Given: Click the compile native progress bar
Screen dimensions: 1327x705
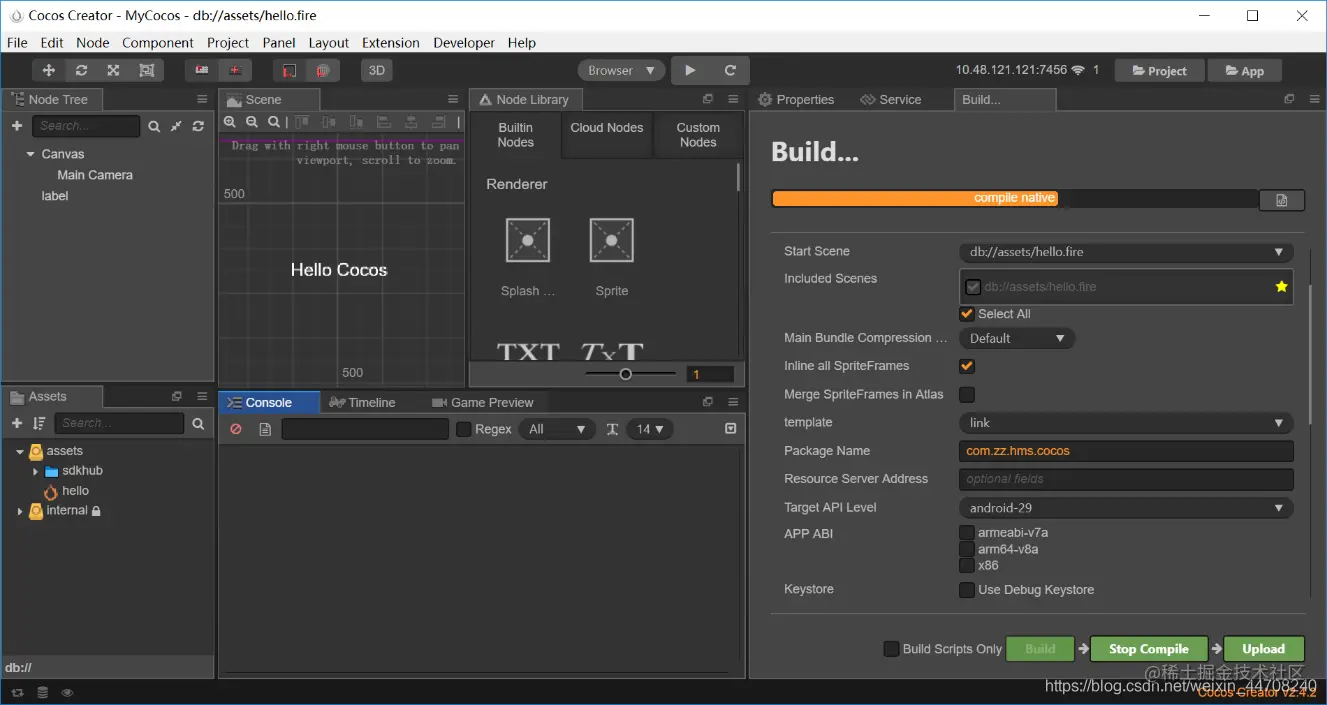Looking at the screenshot, I should 1014,198.
